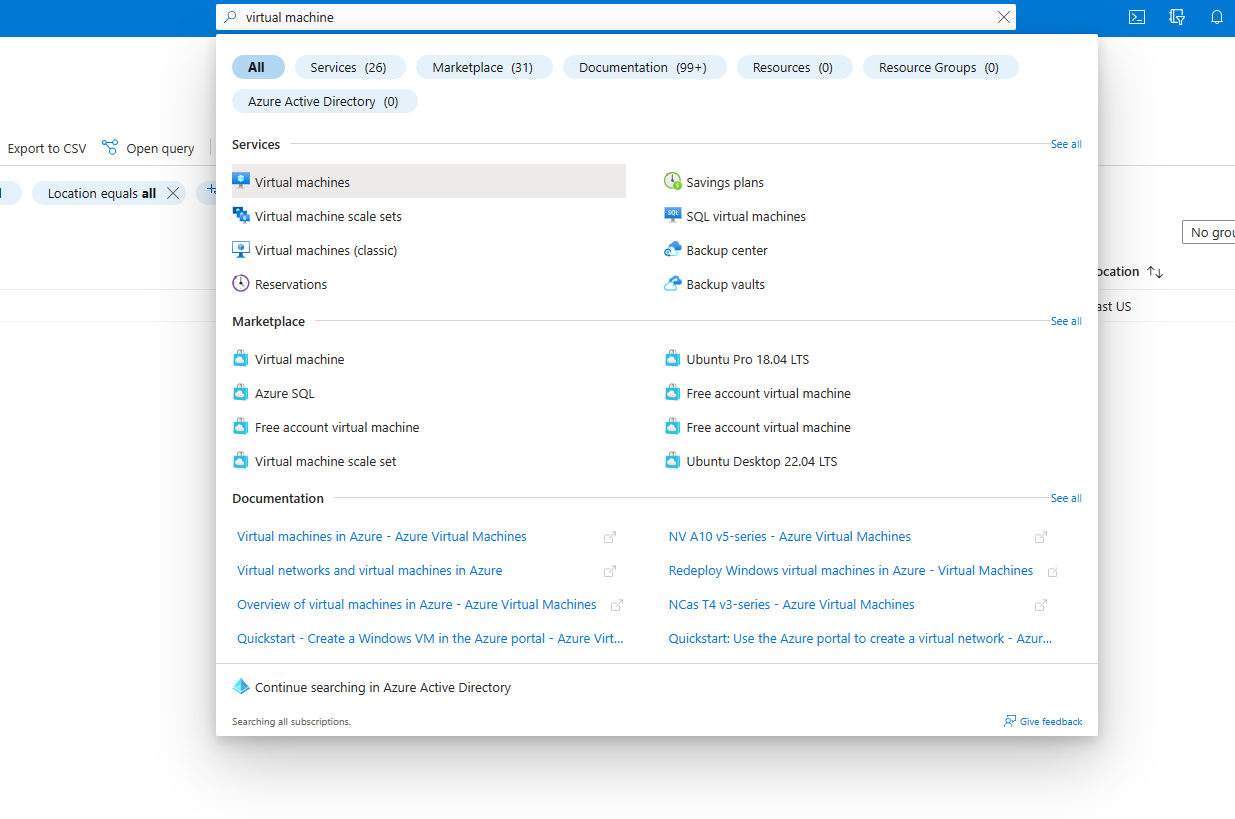Open notifications via the bell icon
The height and width of the screenshot is (819, 1235).
[1217, 17]
